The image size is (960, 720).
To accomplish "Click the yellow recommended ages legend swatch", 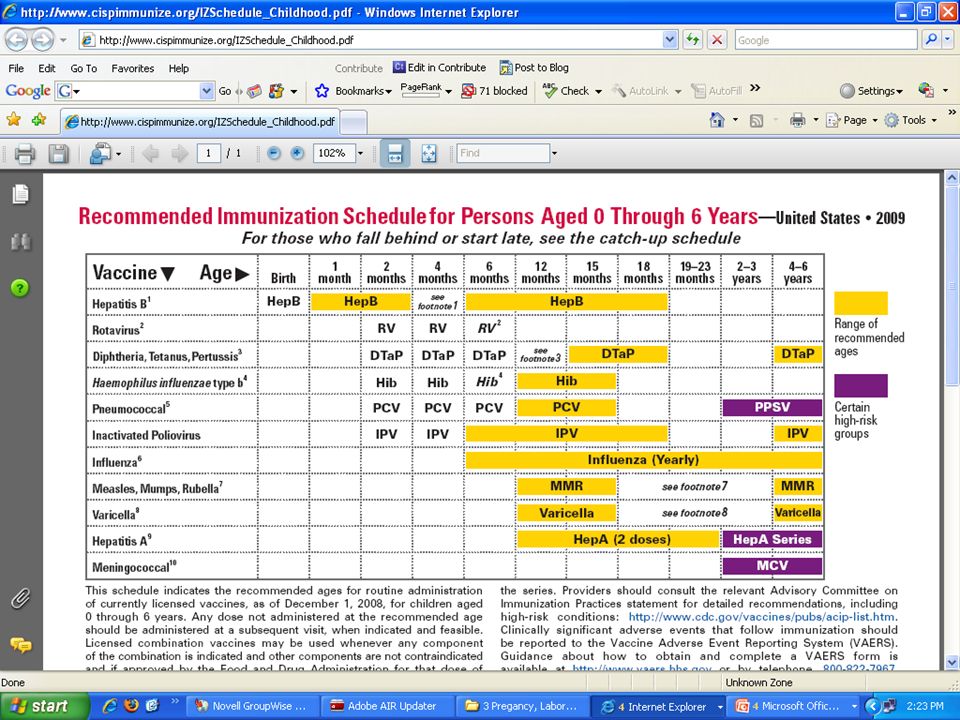I will click(860, 303).
